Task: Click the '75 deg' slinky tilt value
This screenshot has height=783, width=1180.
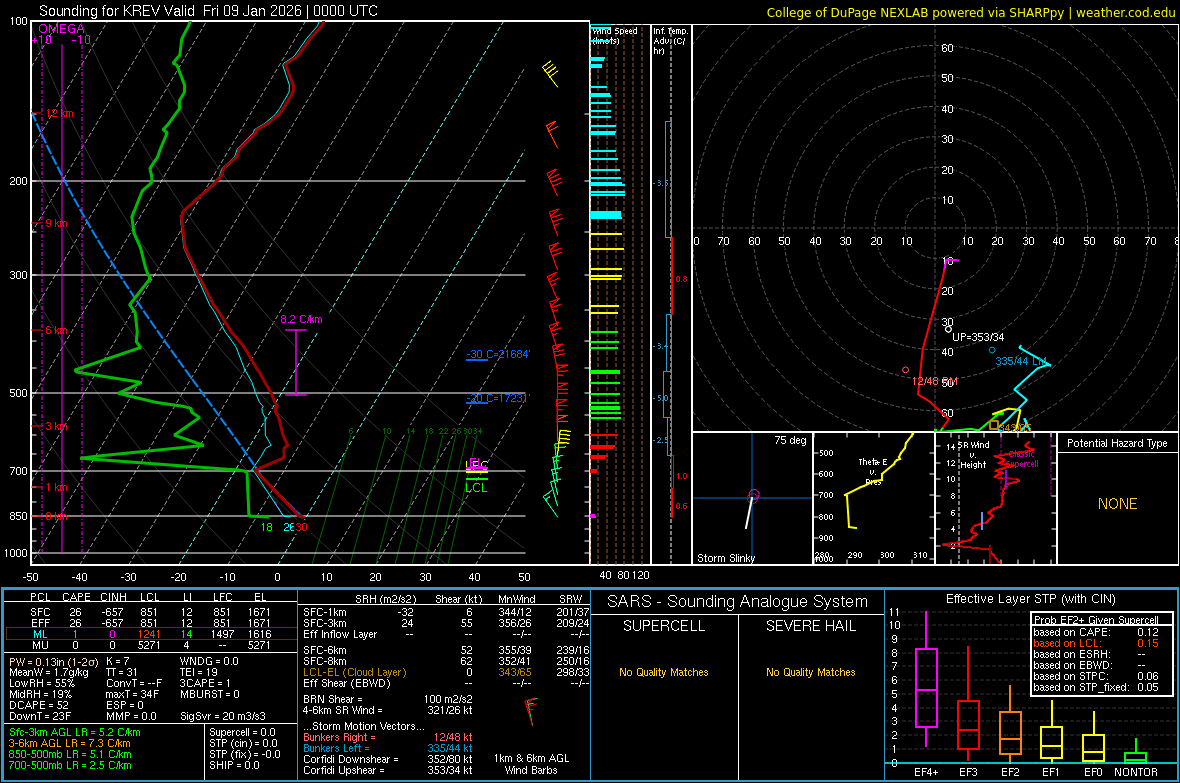Action: coord(790,440)
